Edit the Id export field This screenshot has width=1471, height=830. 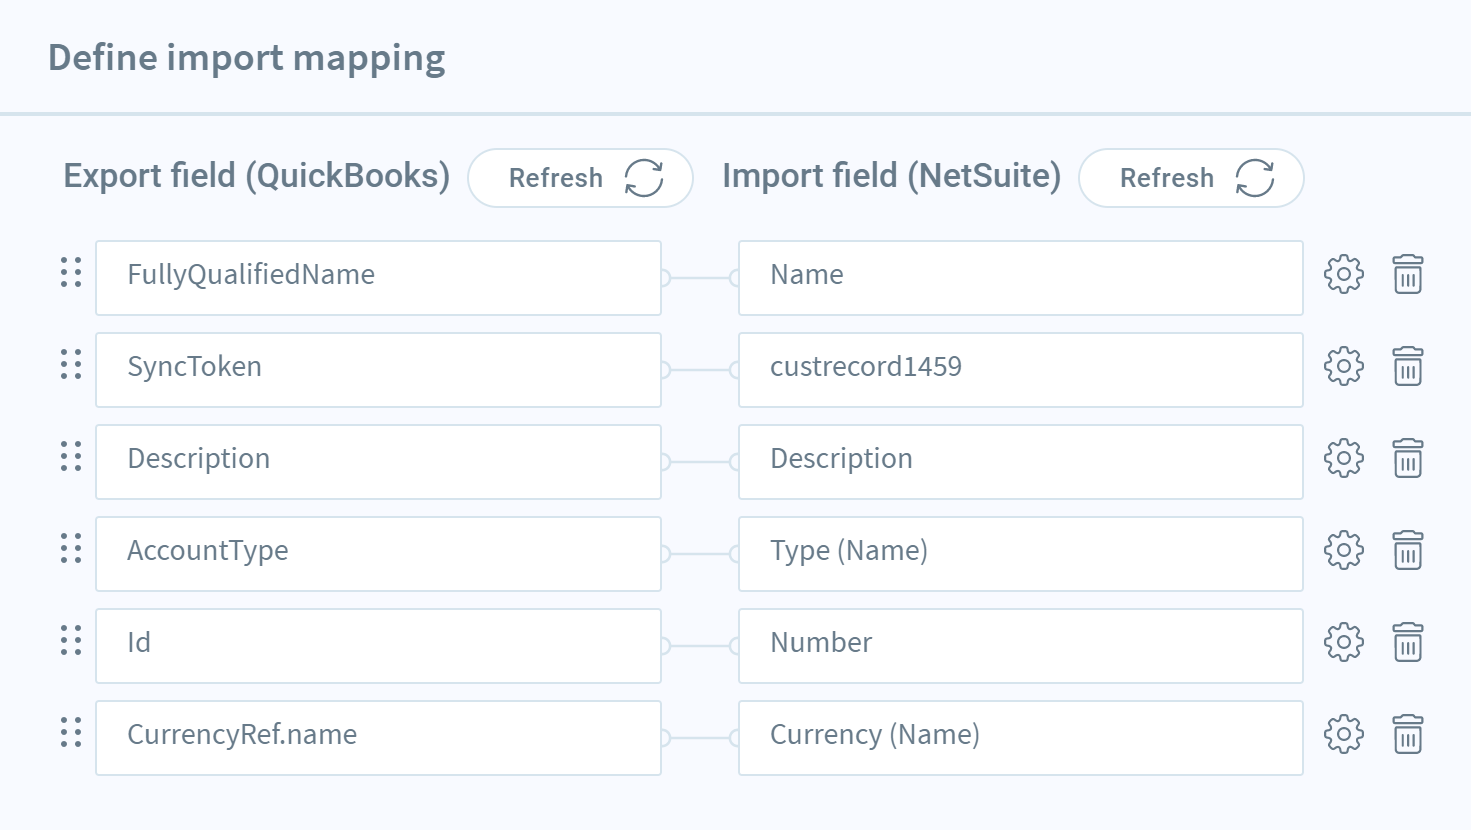tap(378, 646)
